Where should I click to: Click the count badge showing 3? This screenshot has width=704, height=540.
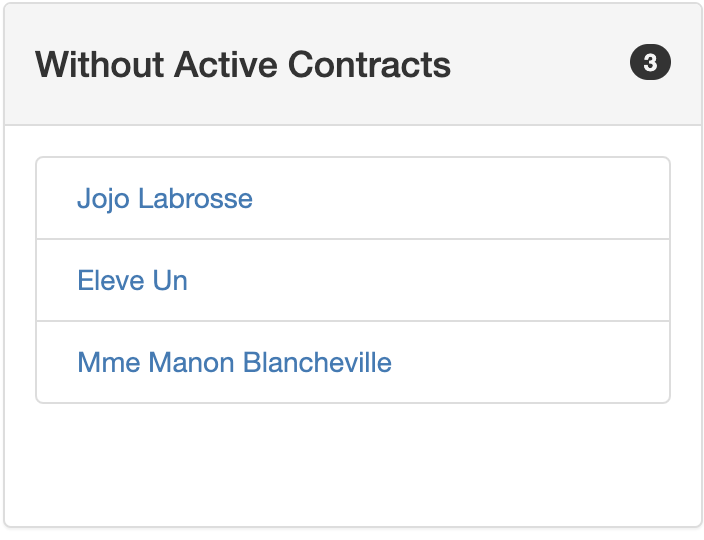(x=650, y=64)
